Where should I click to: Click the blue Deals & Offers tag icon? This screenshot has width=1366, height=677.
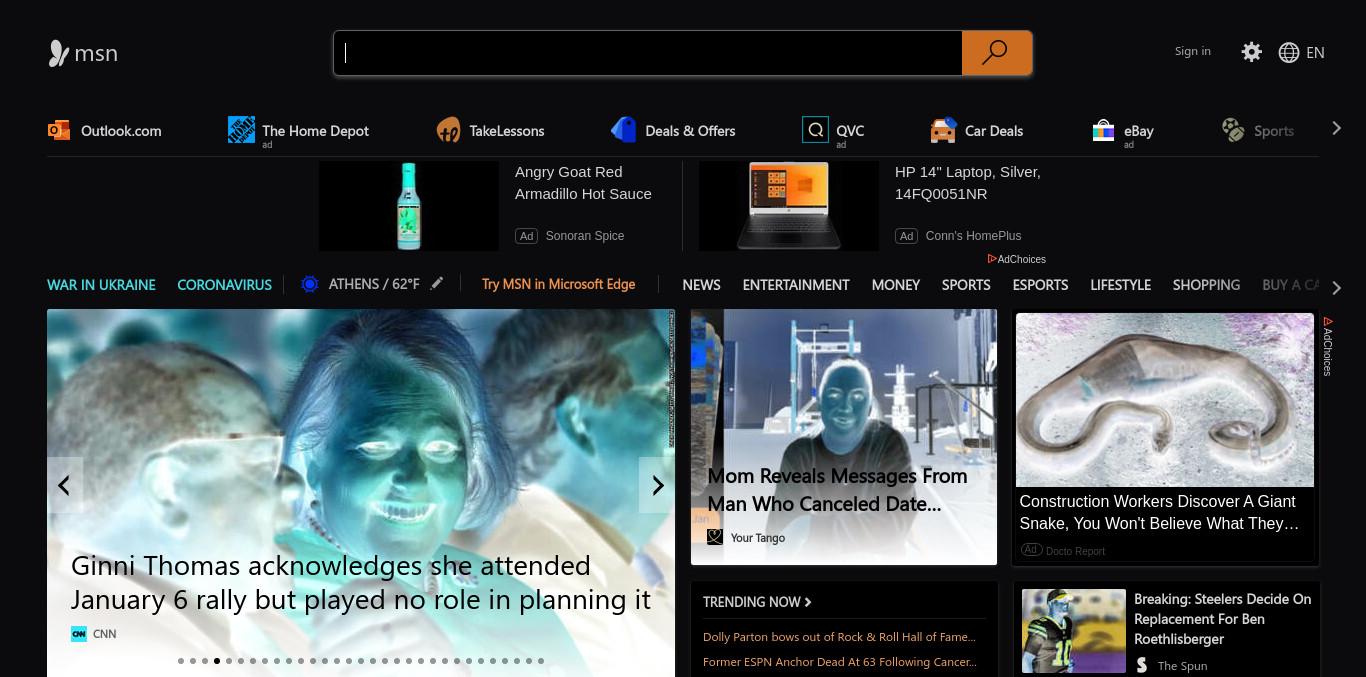624,130
